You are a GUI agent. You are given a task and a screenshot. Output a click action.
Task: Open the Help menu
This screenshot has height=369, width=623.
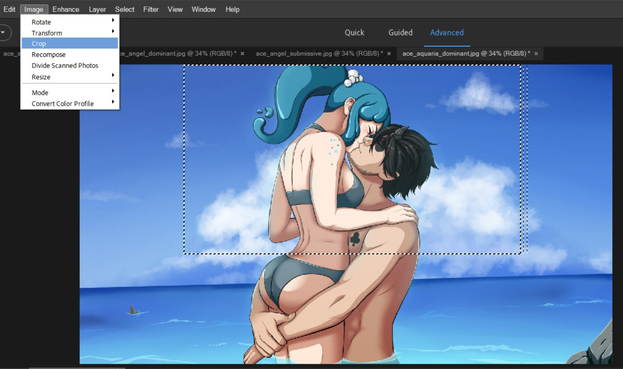coord(232,9)
